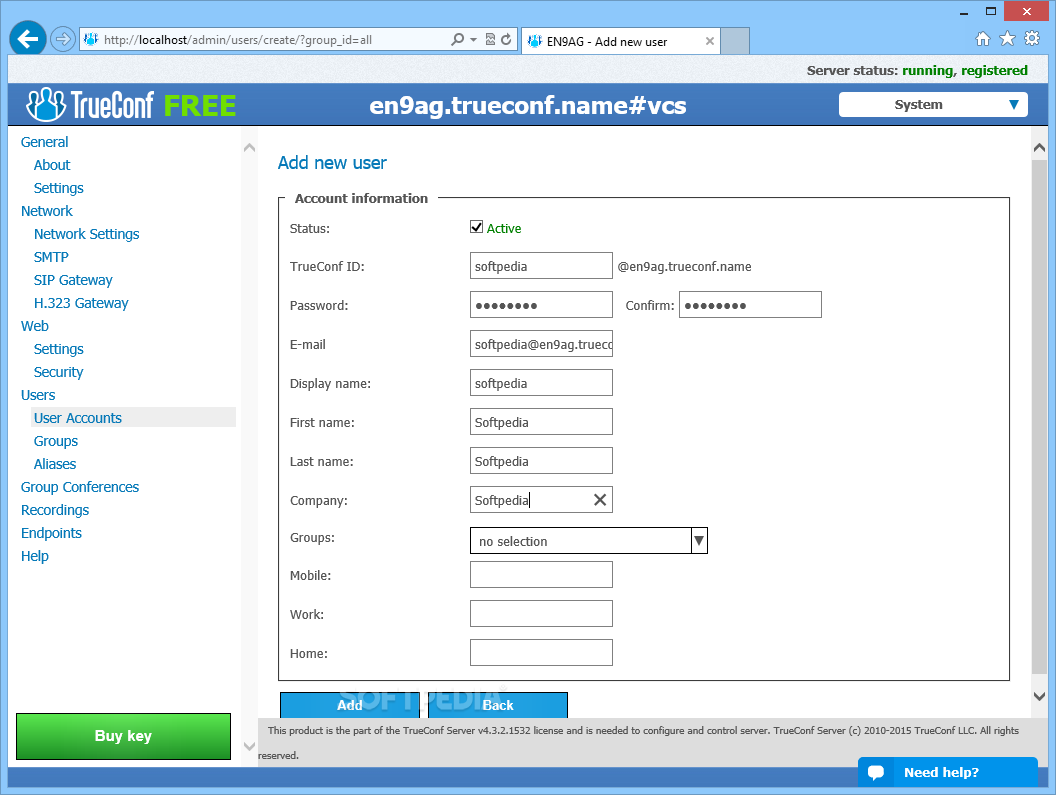Click the First name field
Screen dimensions: 1056x795
(x=541, y=422)
